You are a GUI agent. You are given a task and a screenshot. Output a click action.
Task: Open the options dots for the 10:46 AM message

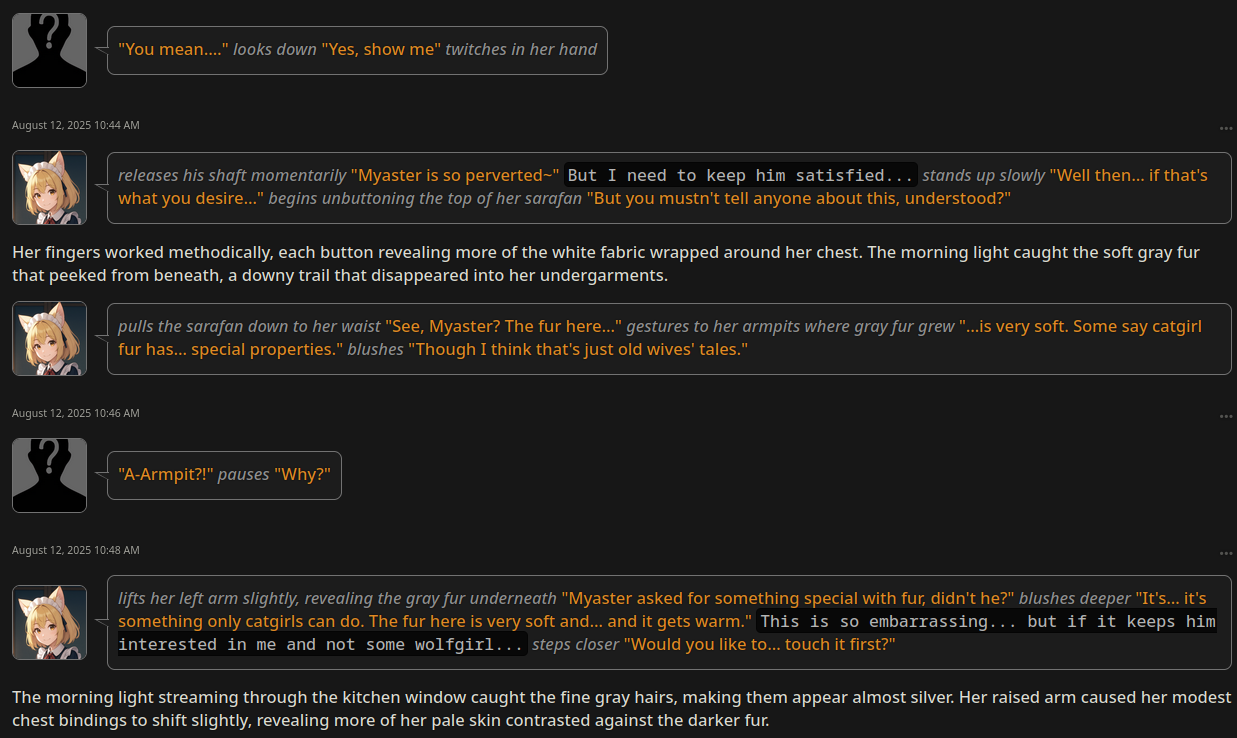pyautogui.click(x=1226, y=416)
